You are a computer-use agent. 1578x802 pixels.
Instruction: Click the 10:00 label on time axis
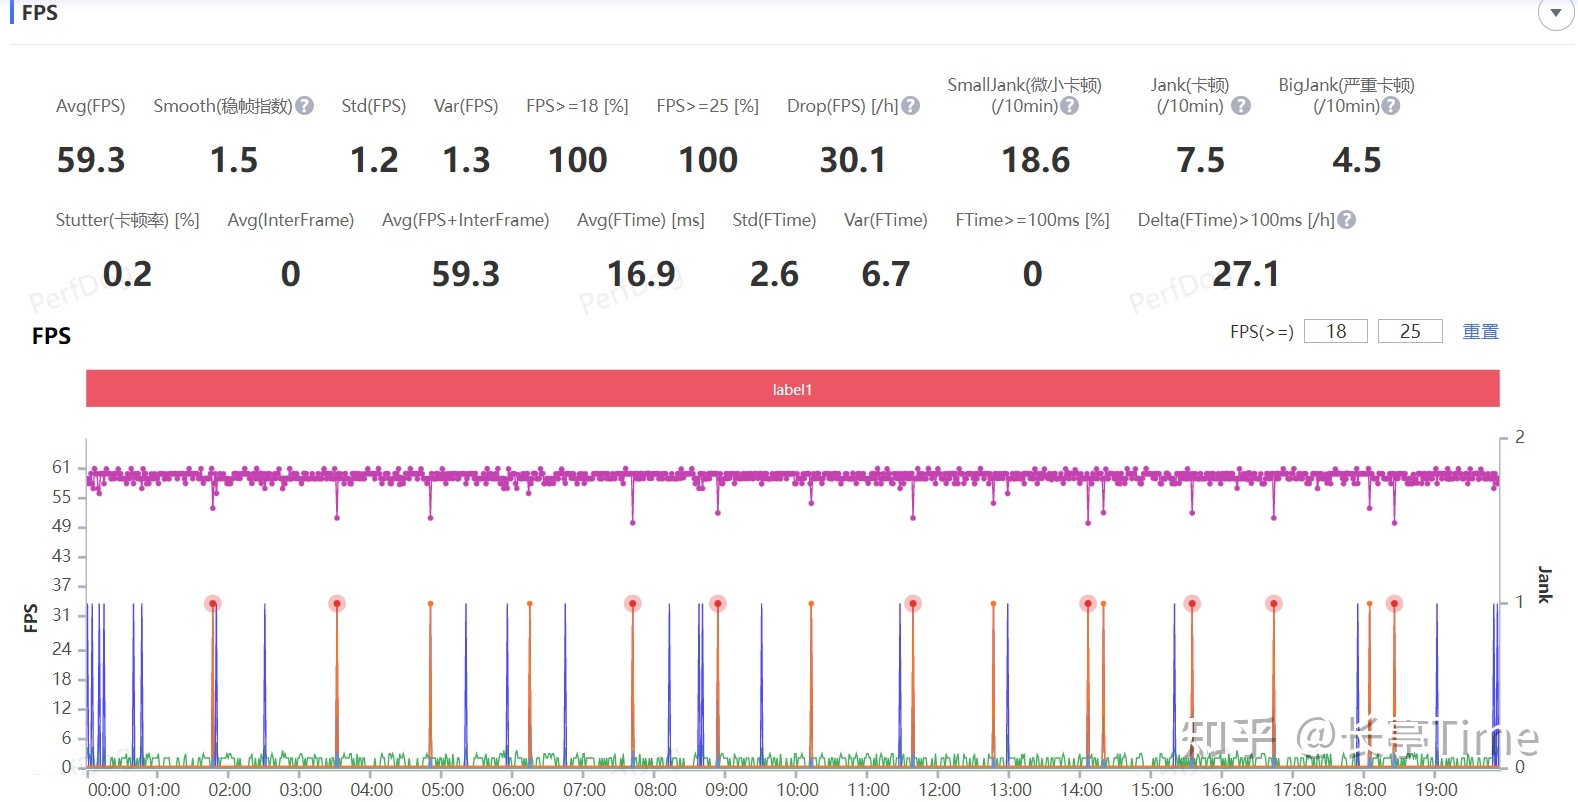[x=797, y=789]
